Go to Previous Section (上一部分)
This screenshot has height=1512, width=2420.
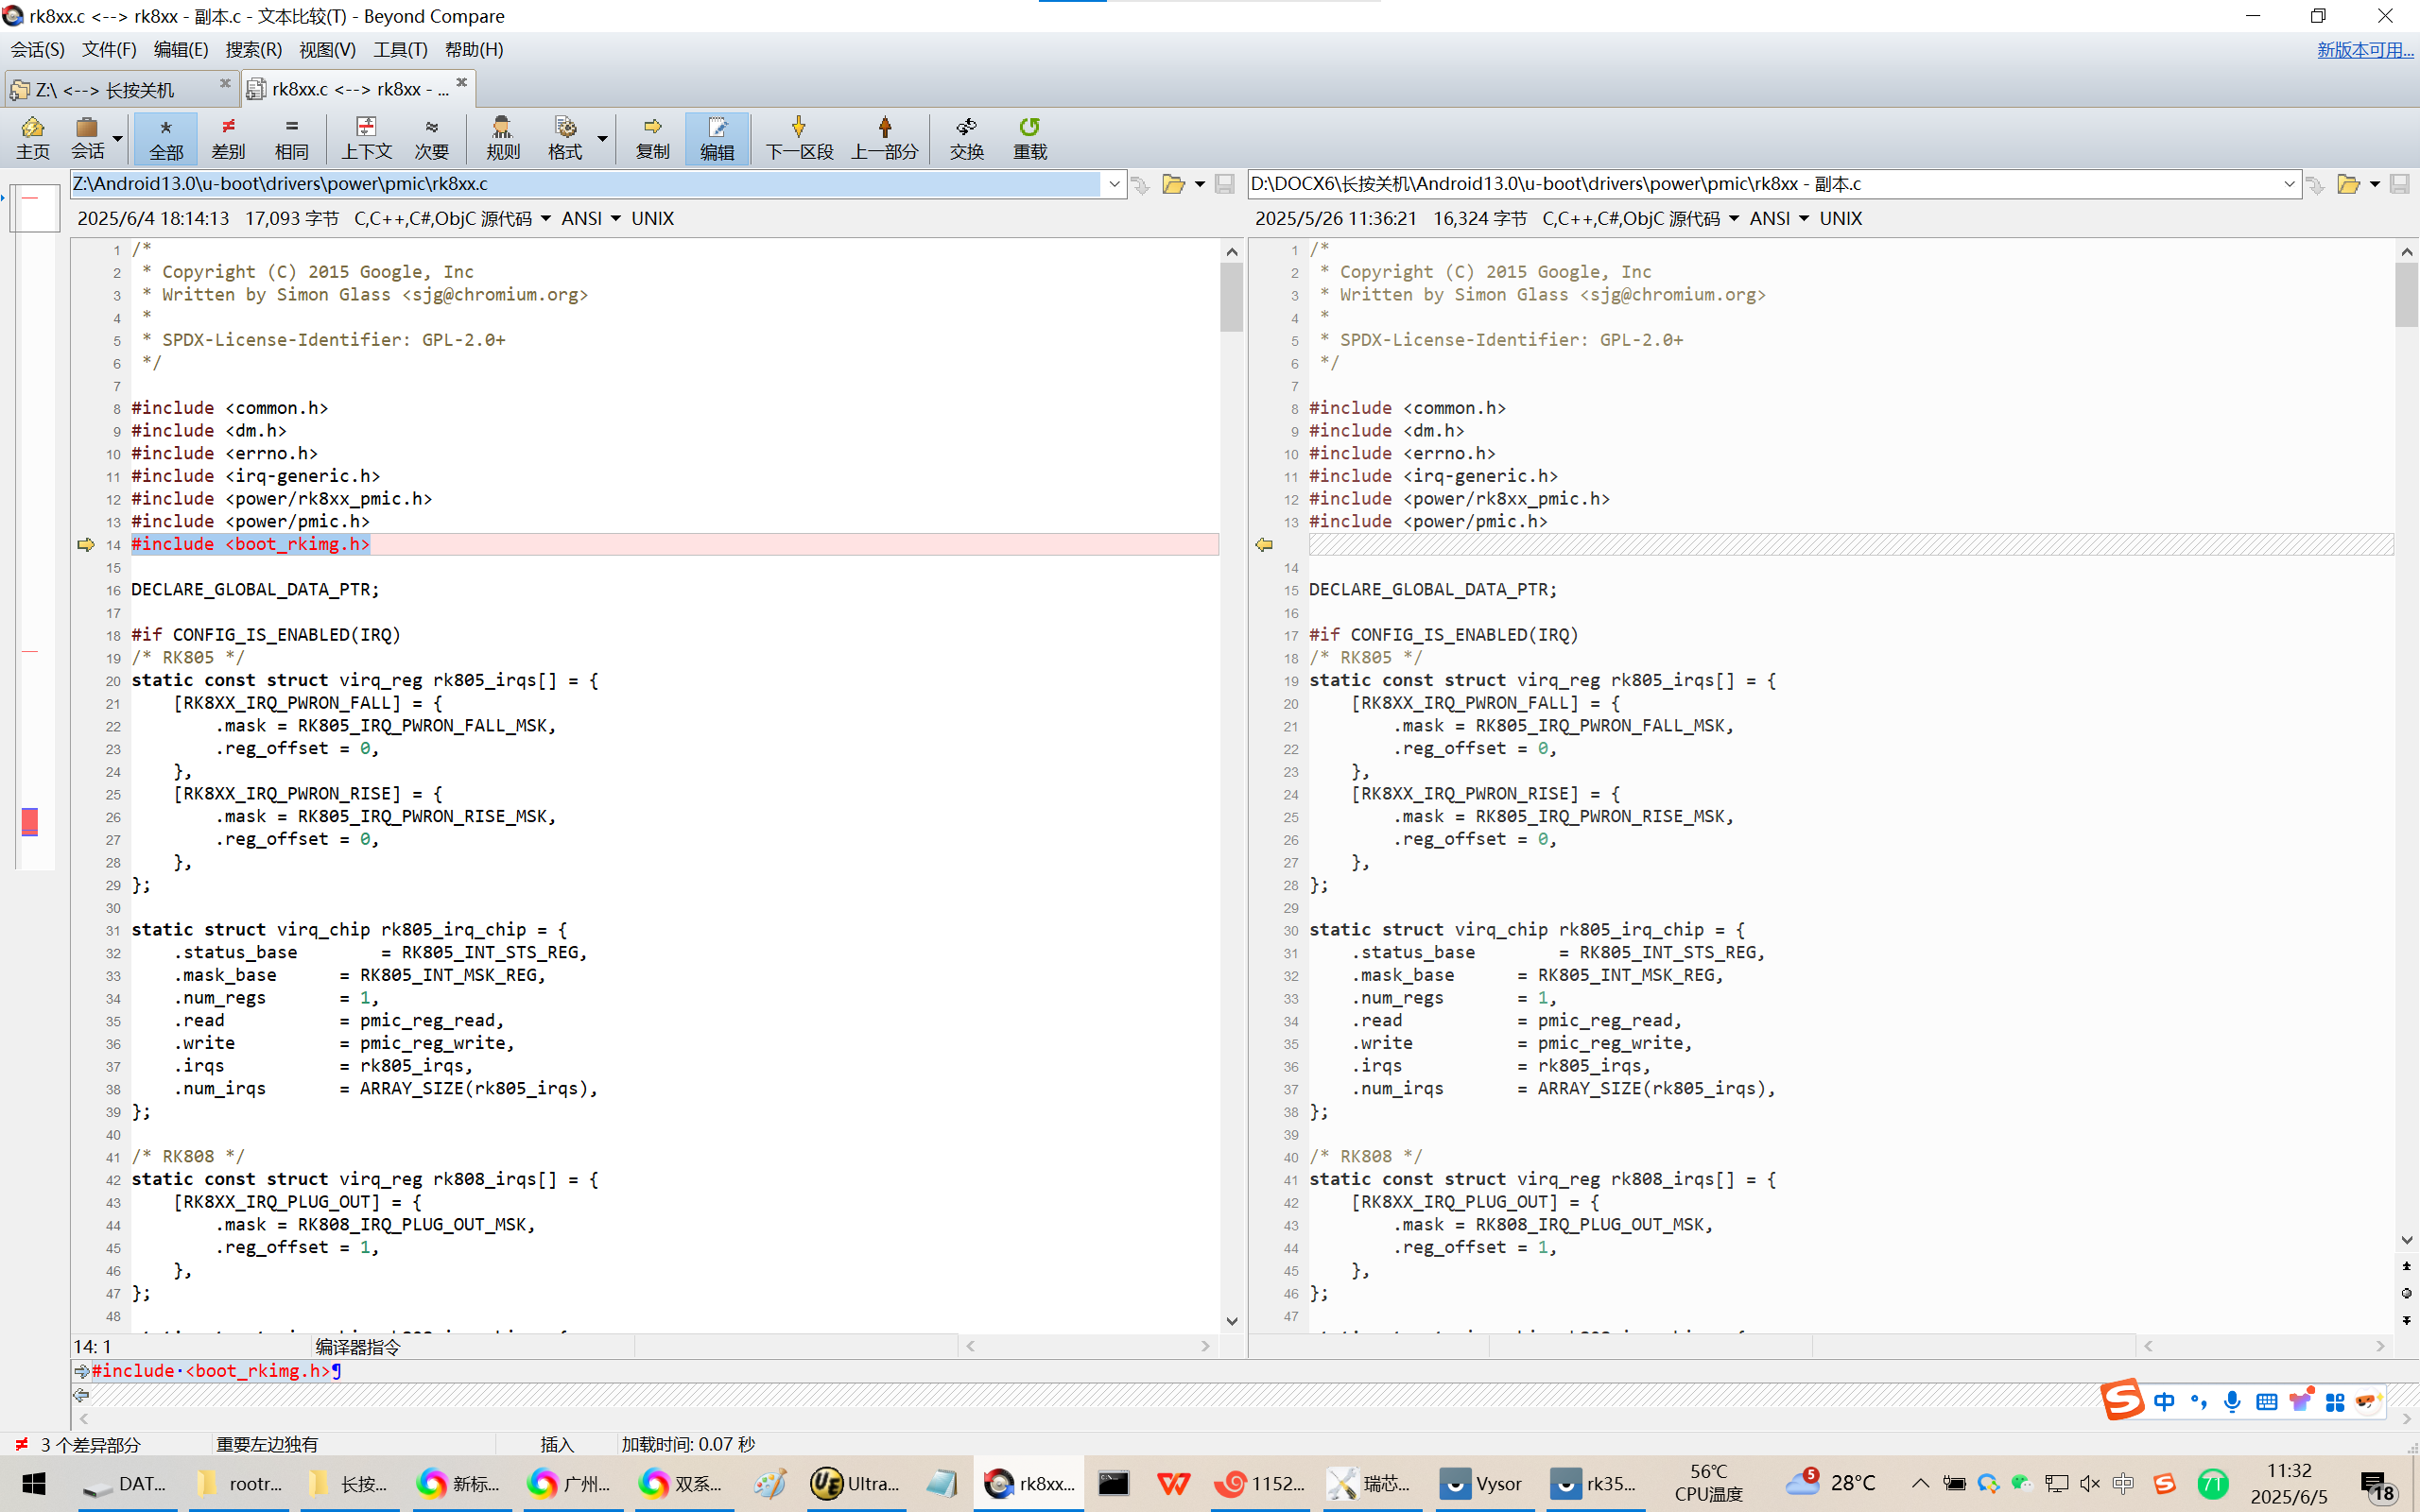884,137
